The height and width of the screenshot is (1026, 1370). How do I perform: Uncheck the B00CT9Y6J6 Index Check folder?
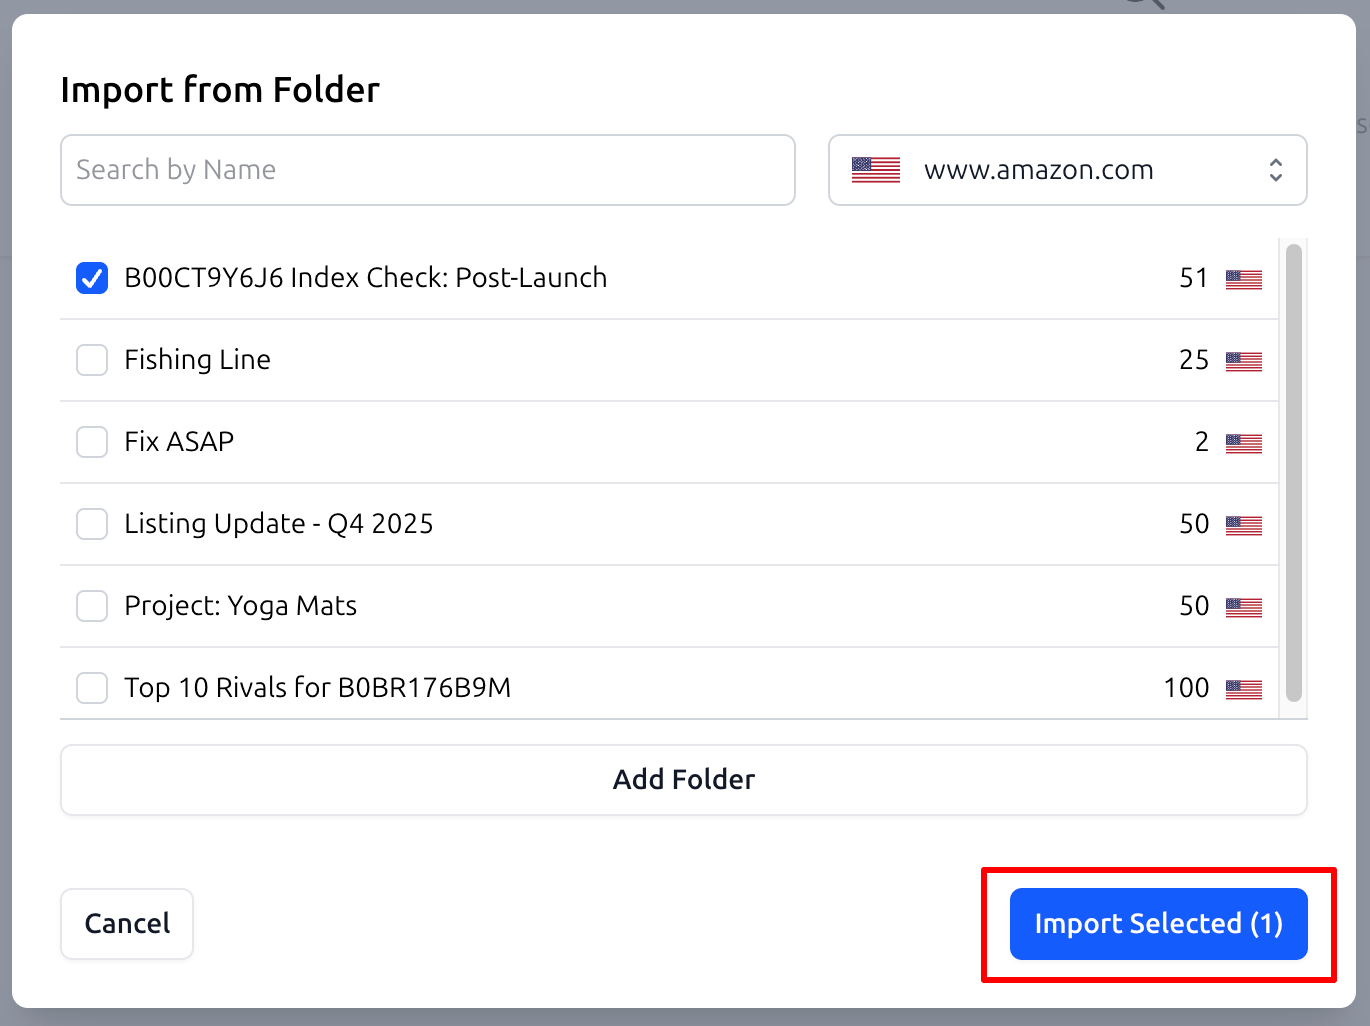point(91,278)
